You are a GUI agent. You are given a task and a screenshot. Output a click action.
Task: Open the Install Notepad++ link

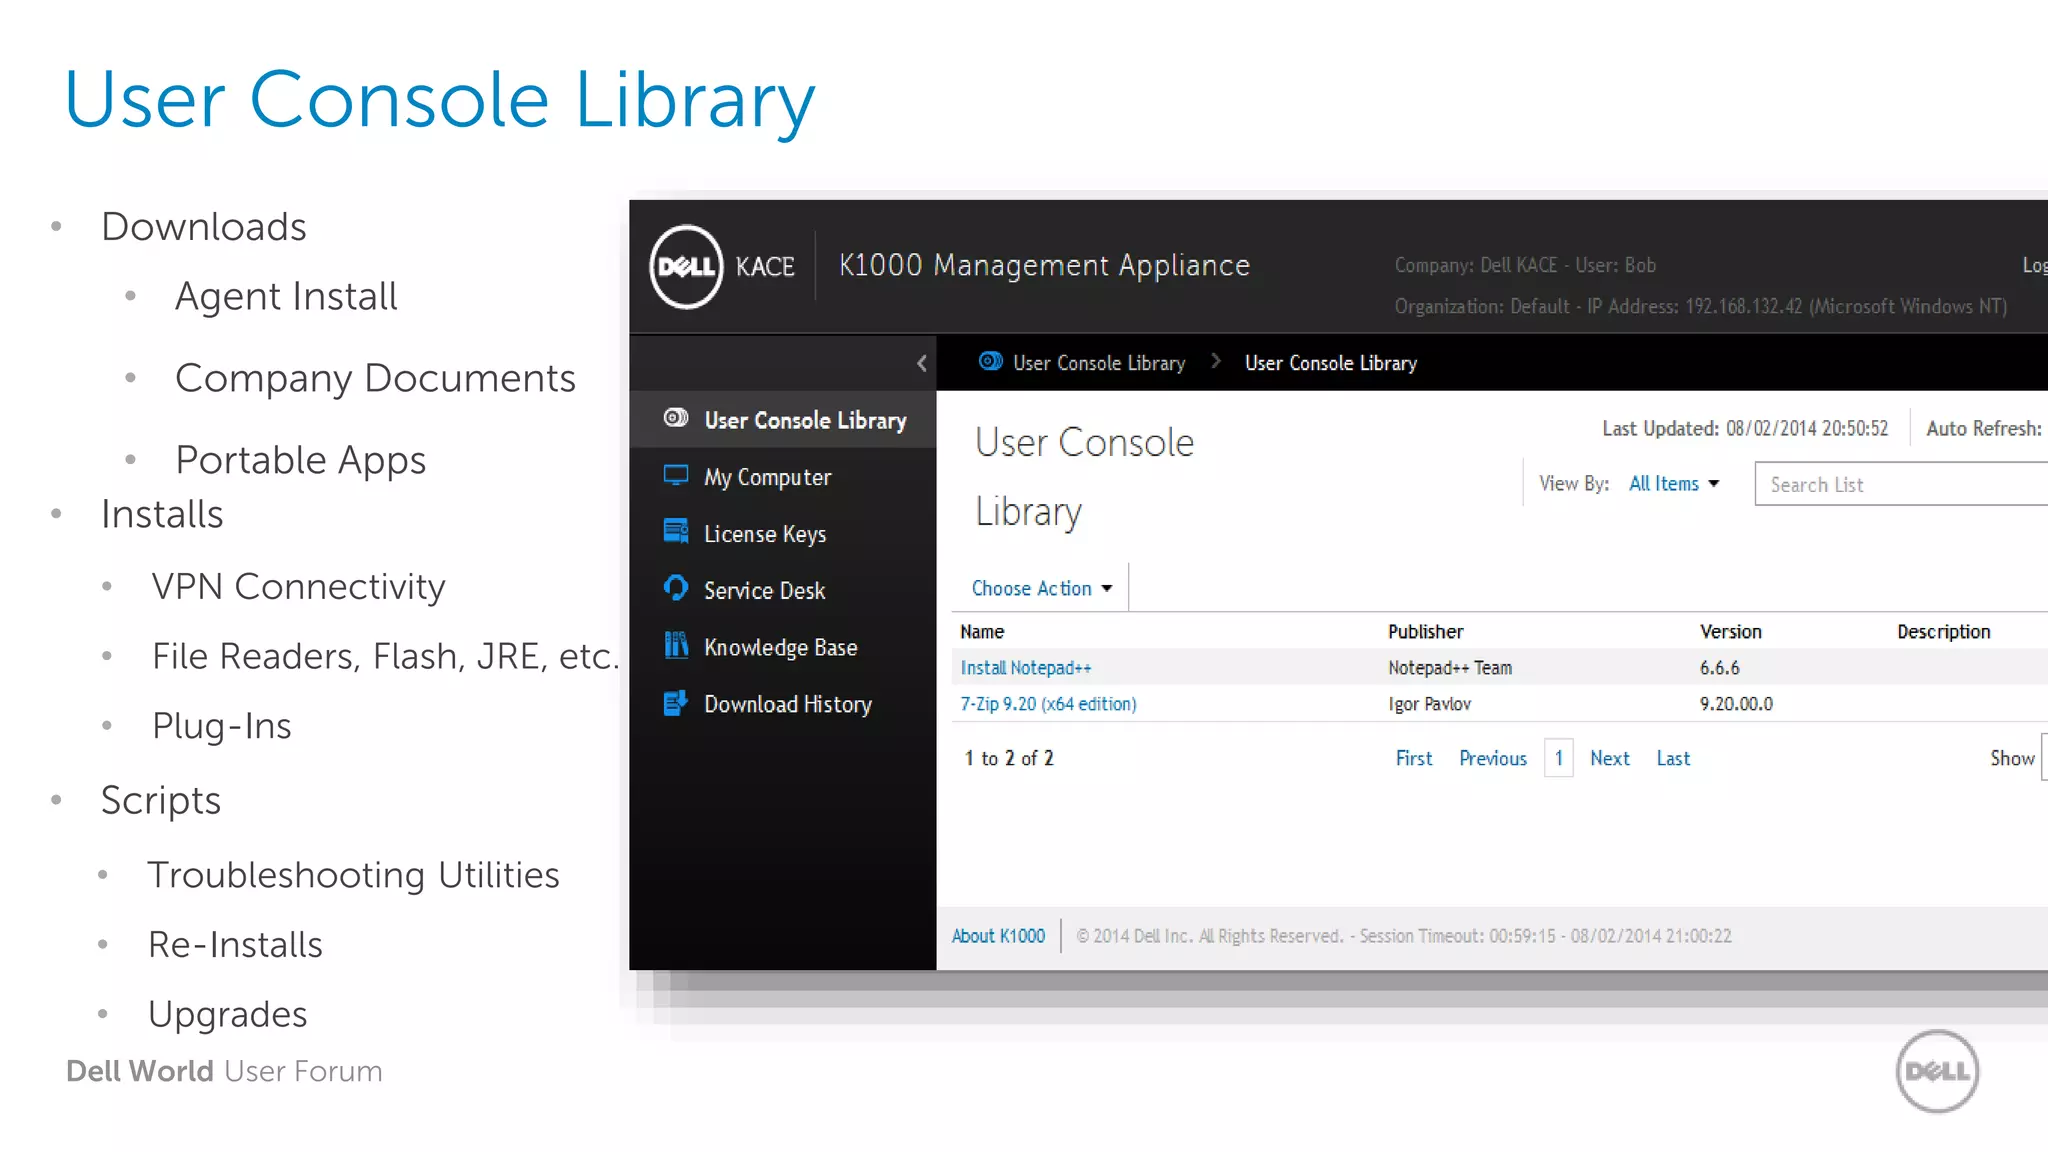[x=1026, y=668]
